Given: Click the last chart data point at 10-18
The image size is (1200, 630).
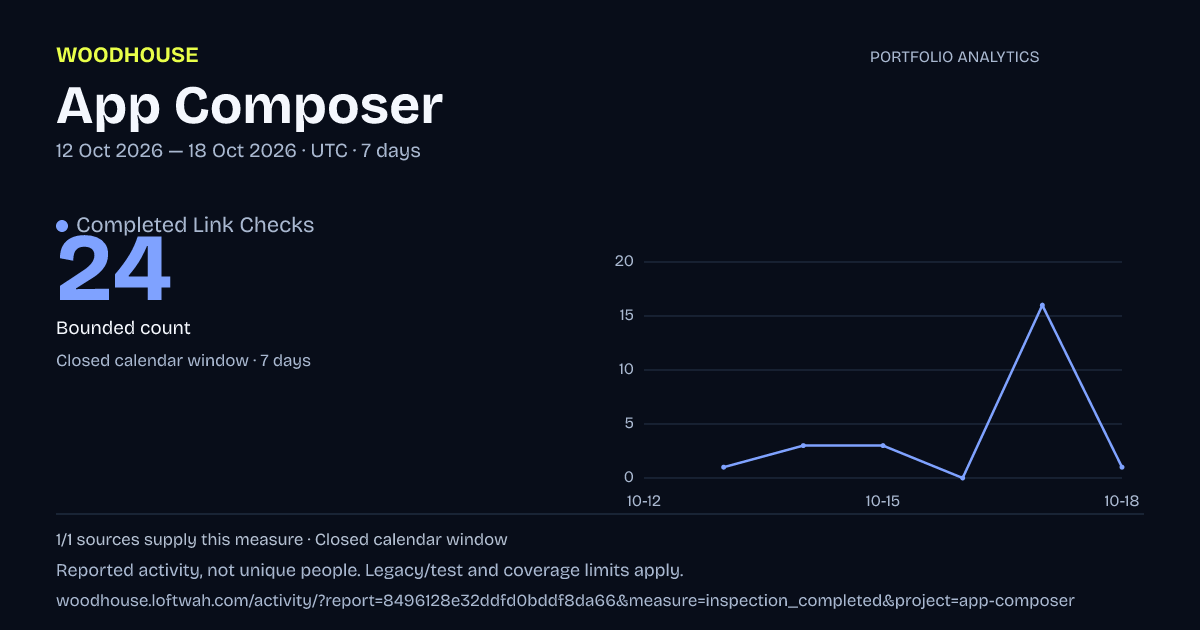Looking at the screenshot, I should point(1122,467).
